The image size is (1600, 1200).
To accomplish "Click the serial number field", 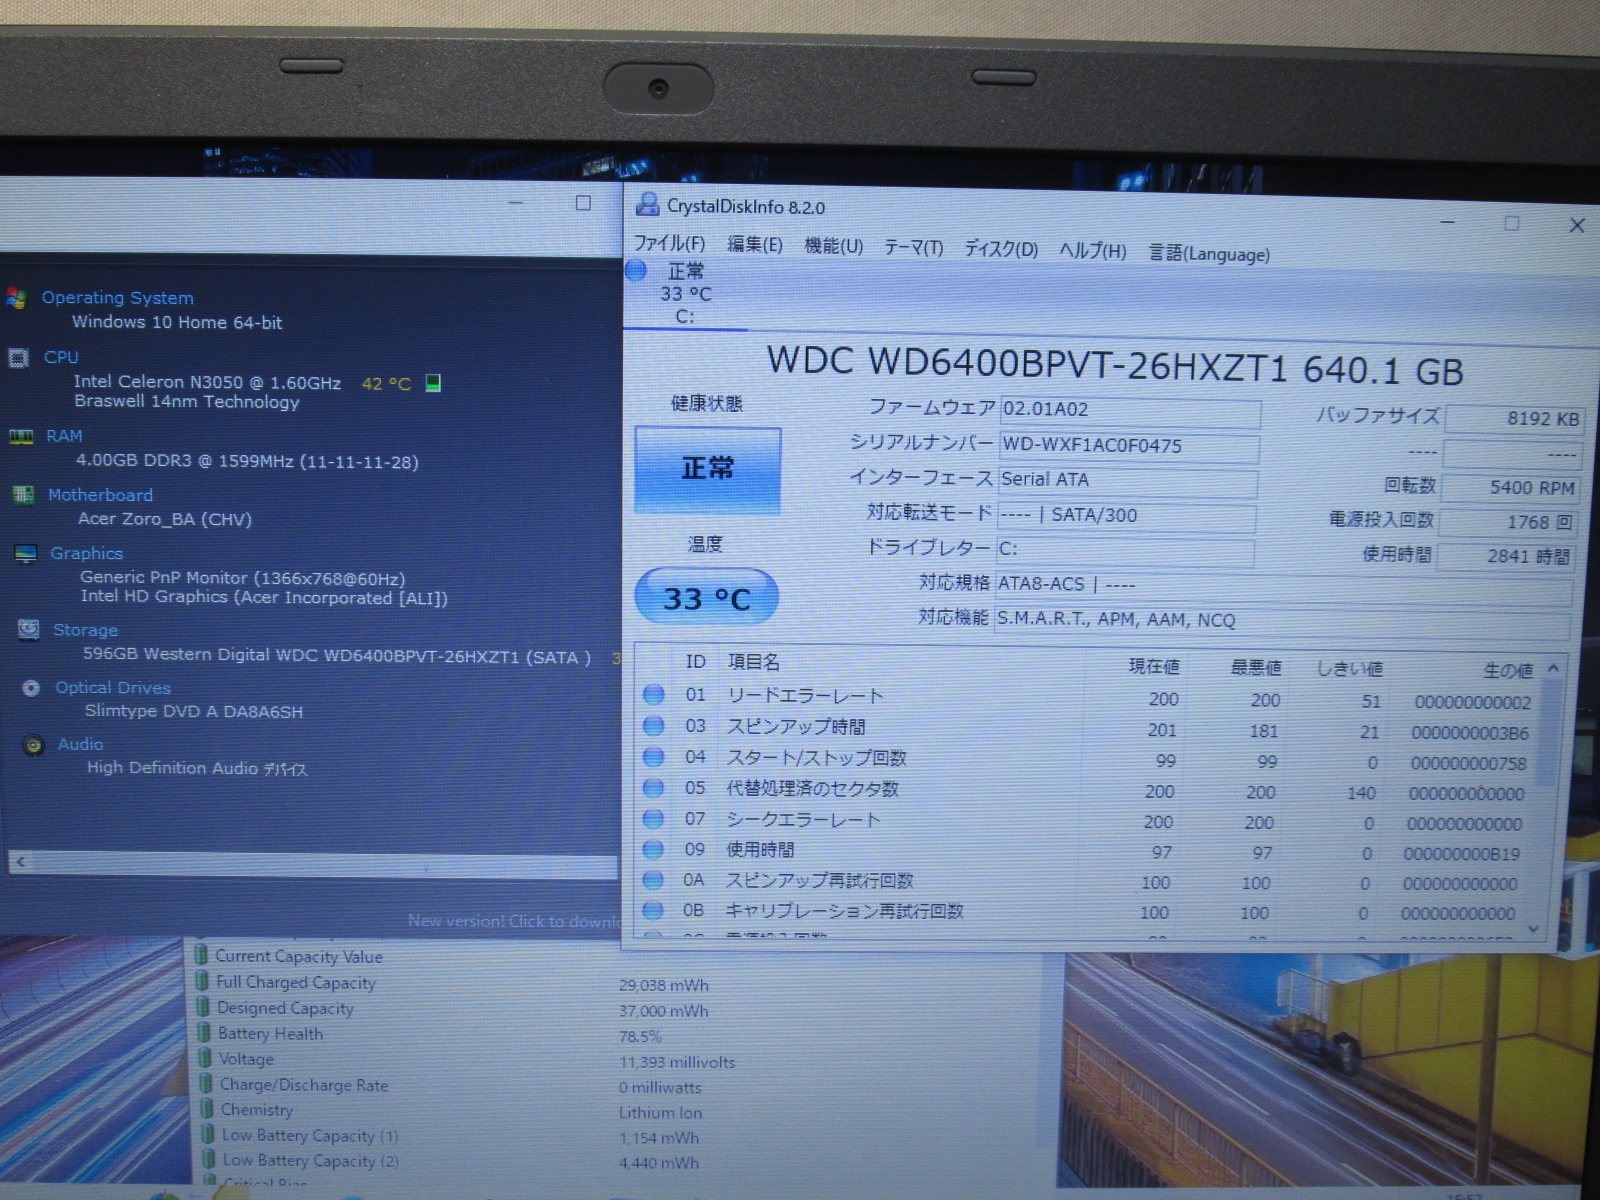I will pyautogui.click(x=1128, y=446).
